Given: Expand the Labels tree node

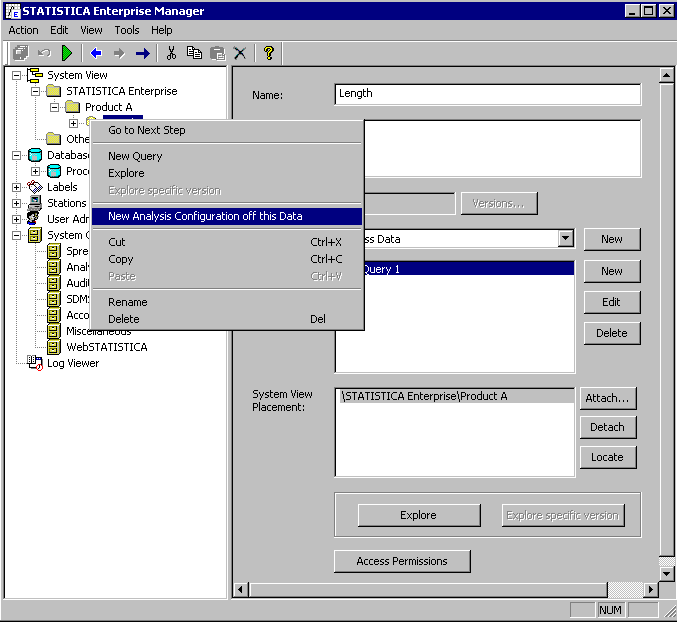Looking at the screenshot, I should point(17,187).
